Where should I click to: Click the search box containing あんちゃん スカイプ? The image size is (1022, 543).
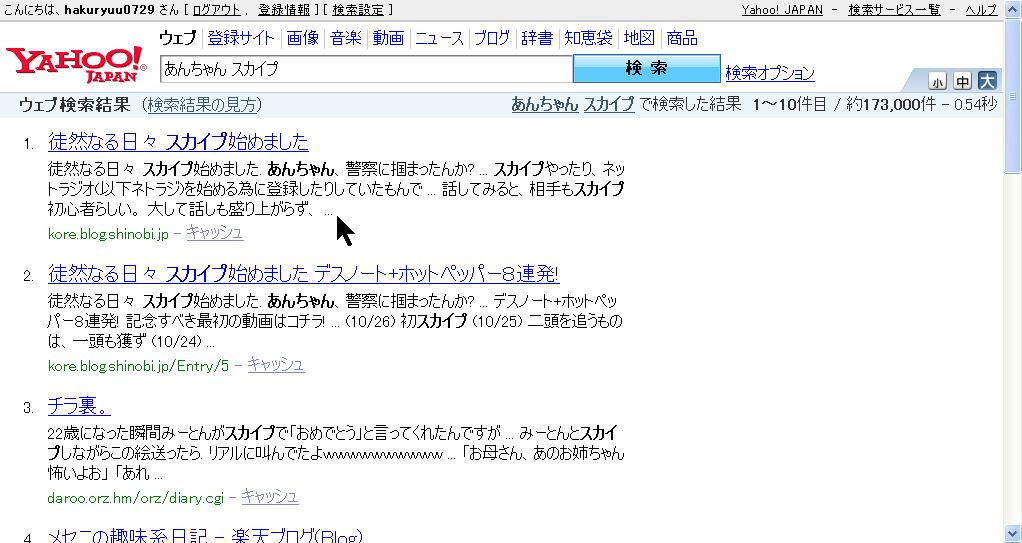tap(366, 69)
